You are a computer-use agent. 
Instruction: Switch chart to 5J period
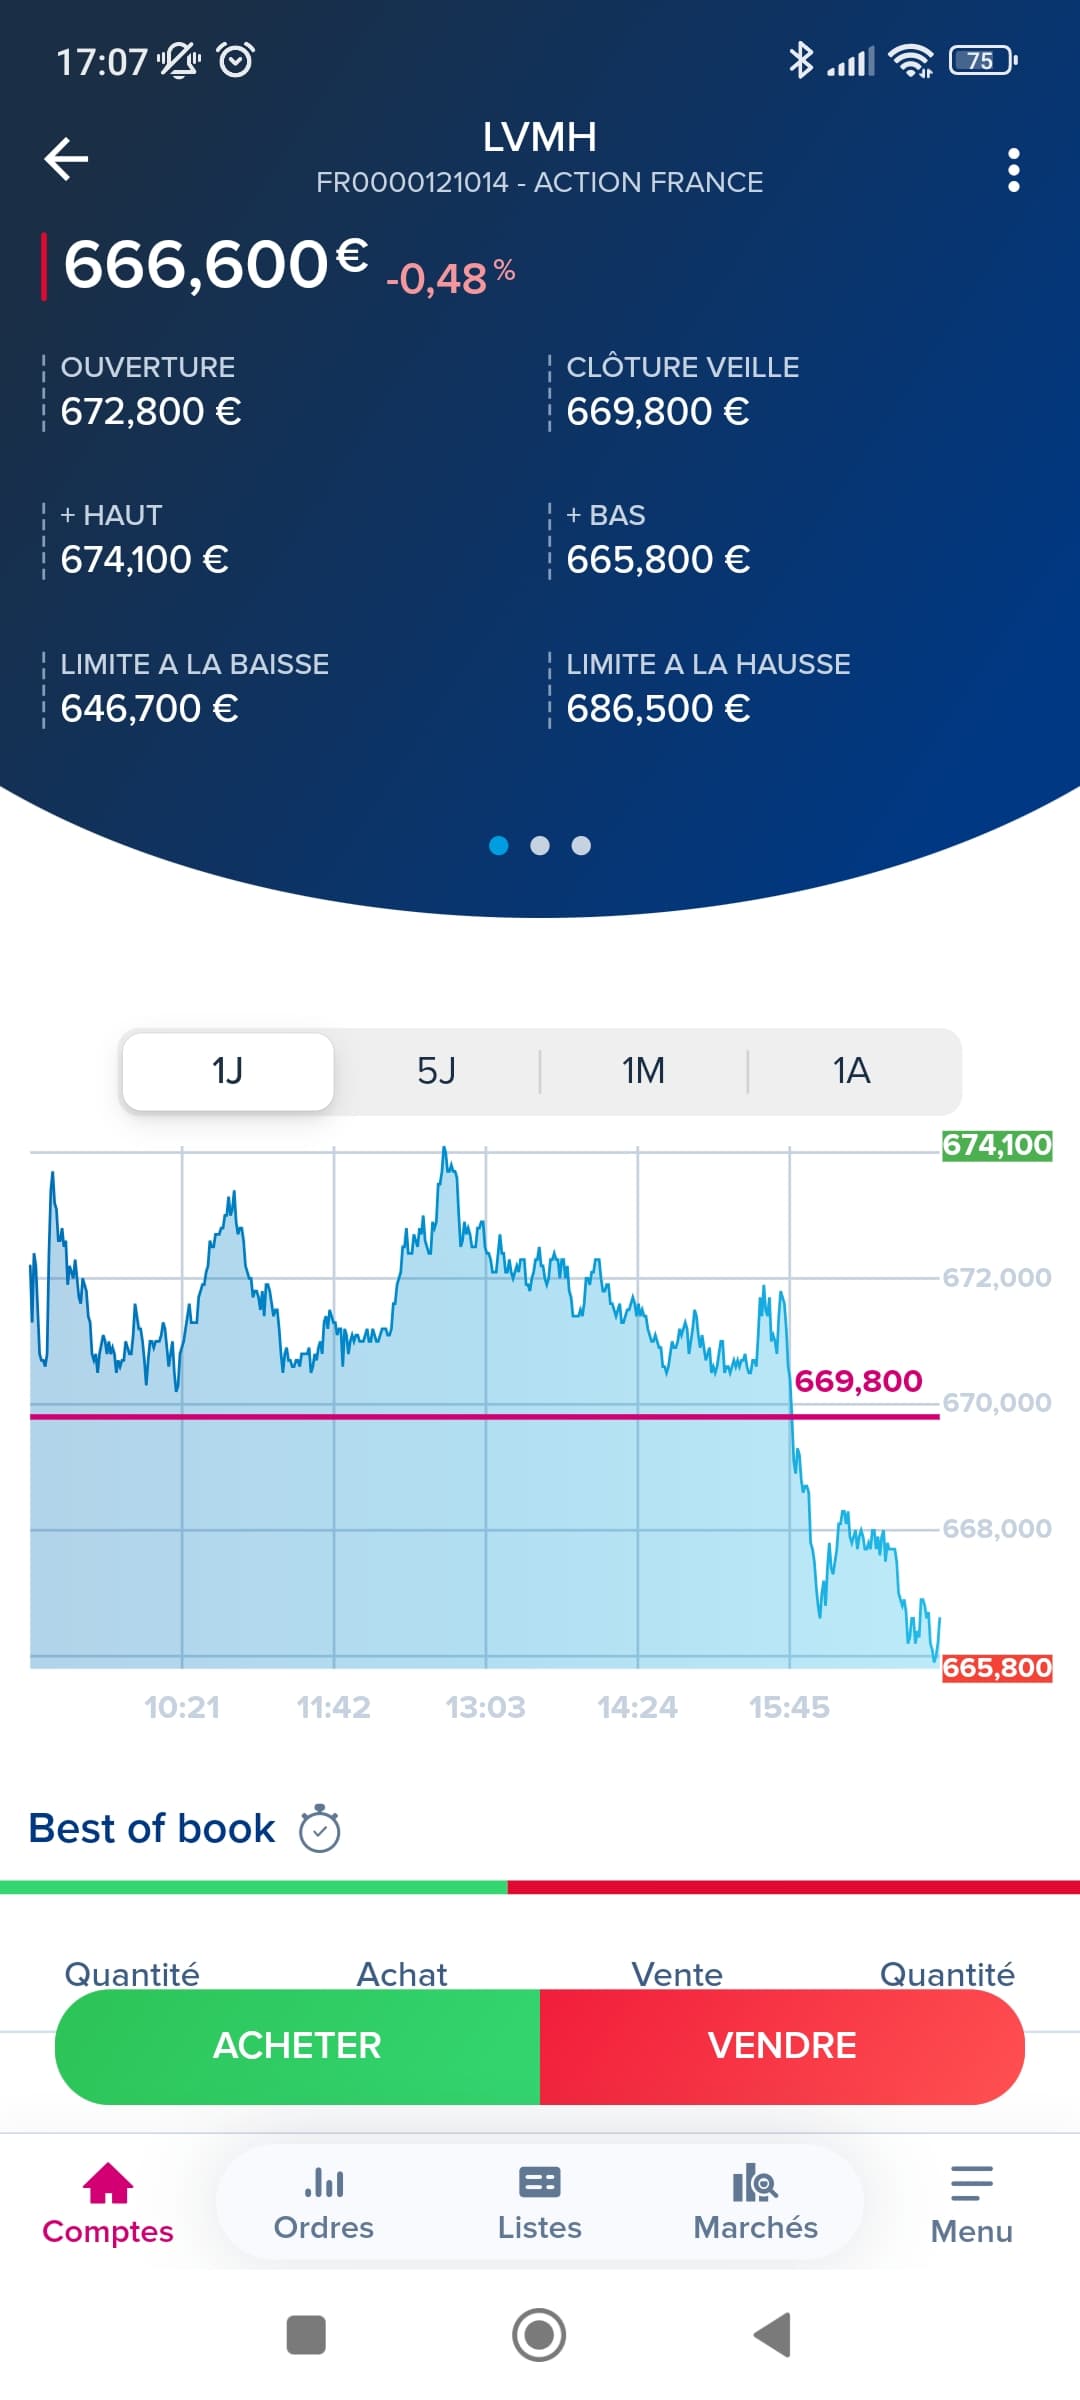point(436,1071)
